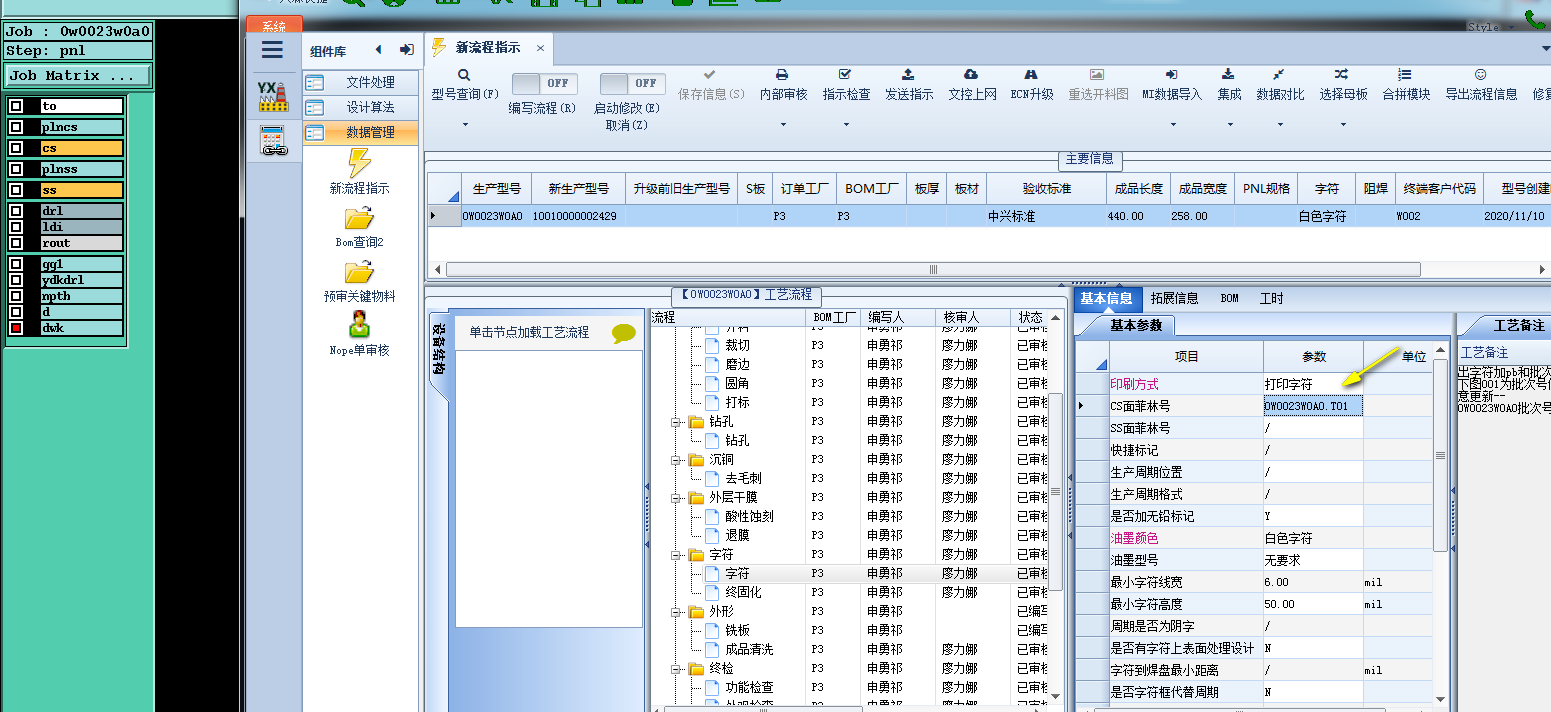Open the 文件处理 section

(360, 82)
